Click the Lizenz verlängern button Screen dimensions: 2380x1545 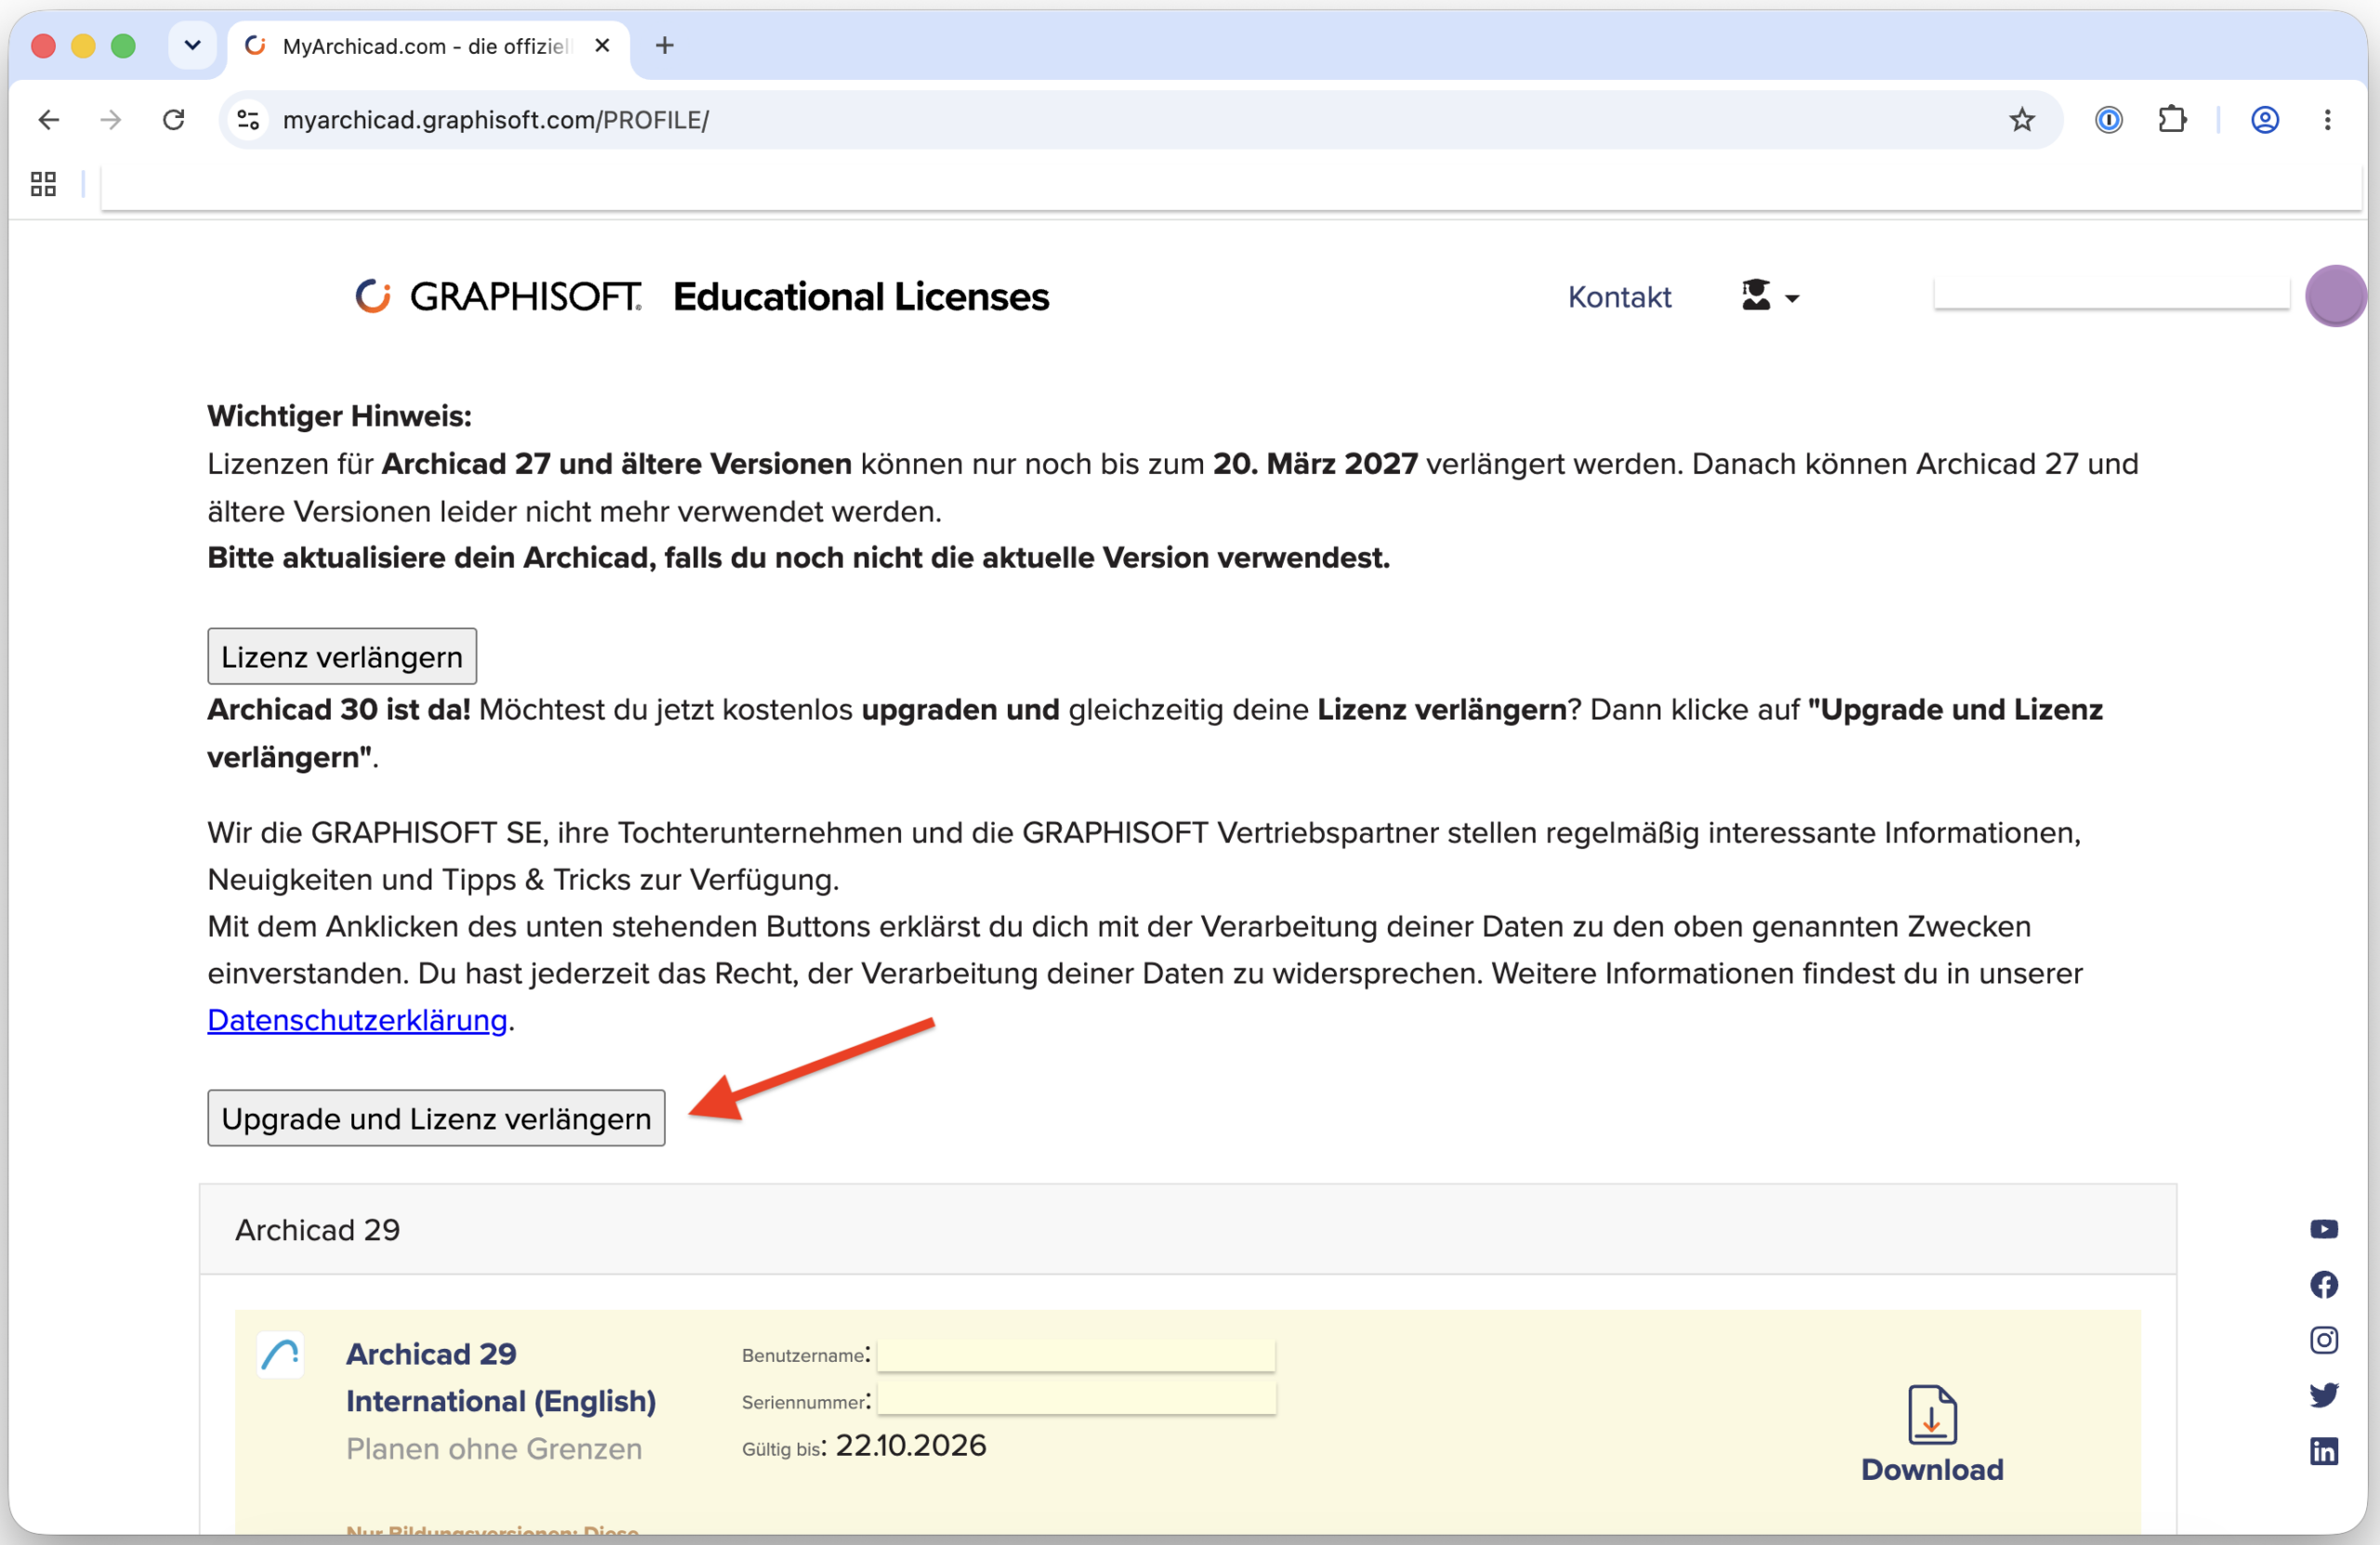[x=342, y=656]
